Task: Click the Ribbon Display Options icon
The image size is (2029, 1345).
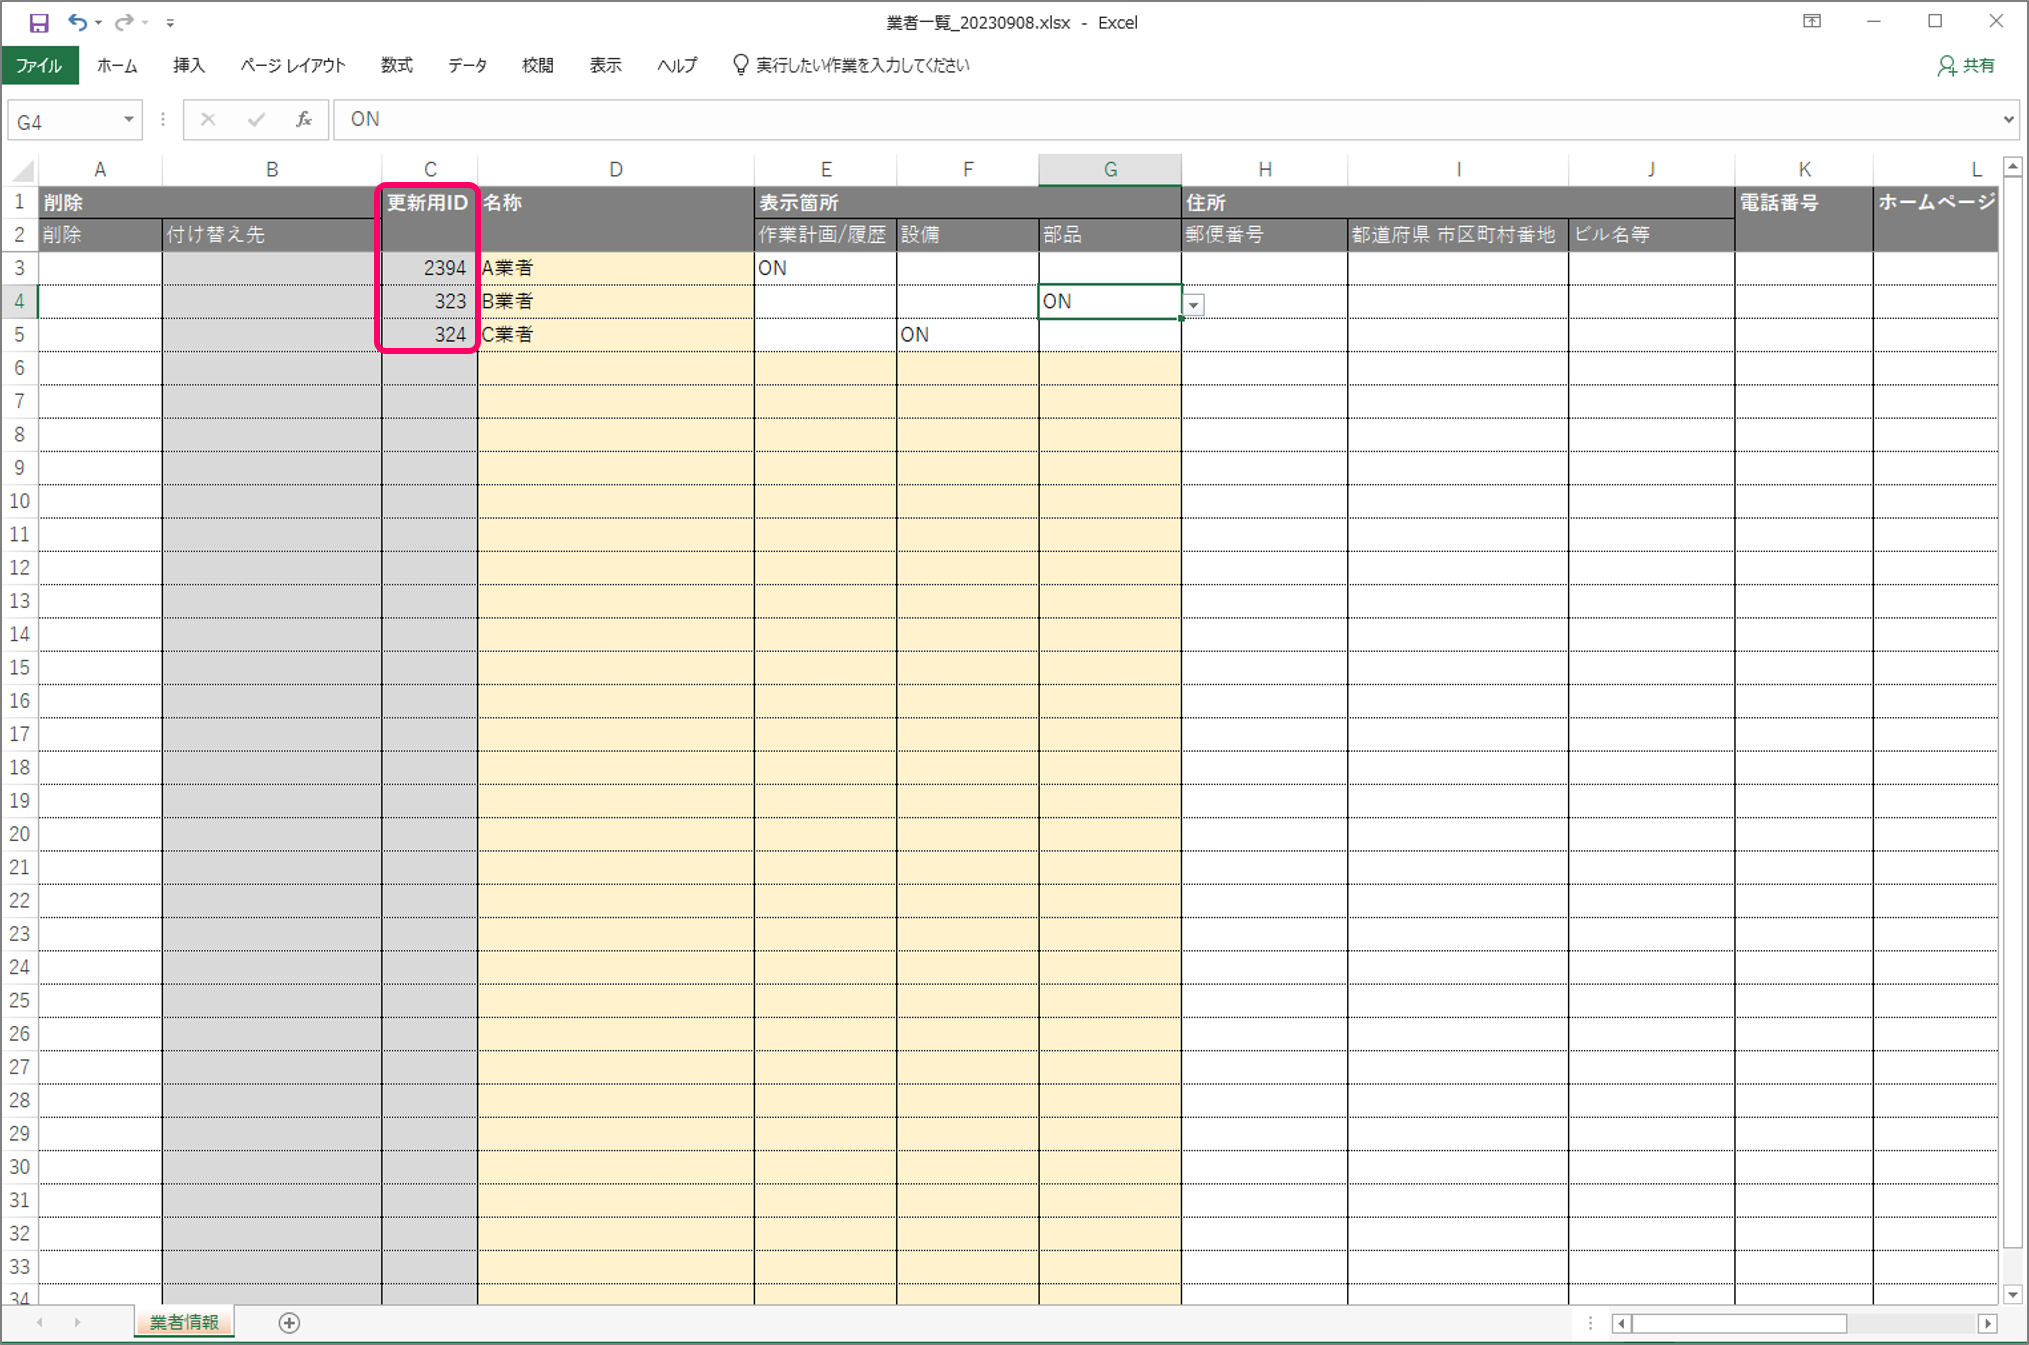Action: (x=1812, y=22)
